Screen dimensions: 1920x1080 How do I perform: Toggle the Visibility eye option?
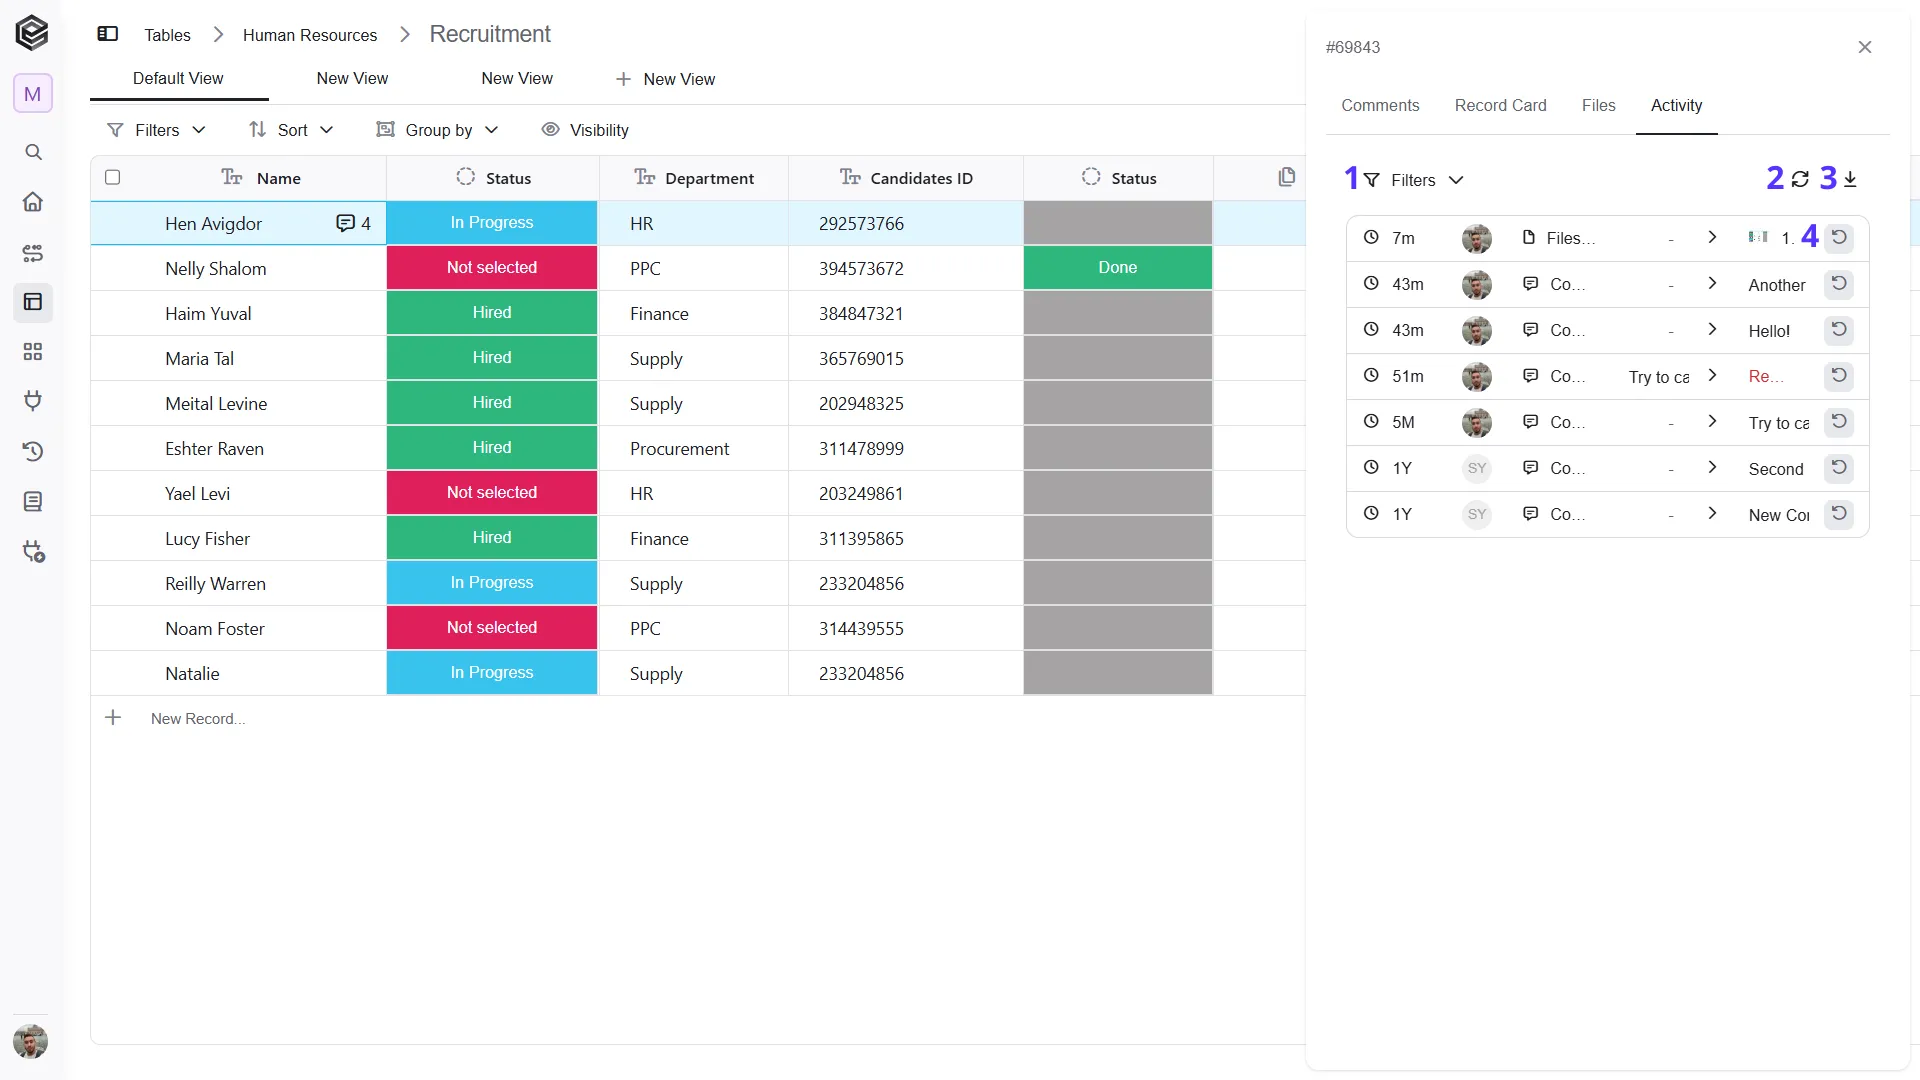(x=585, y=130)
